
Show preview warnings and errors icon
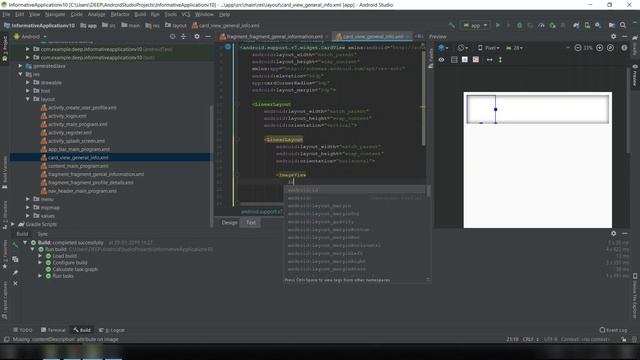(624, 48)
